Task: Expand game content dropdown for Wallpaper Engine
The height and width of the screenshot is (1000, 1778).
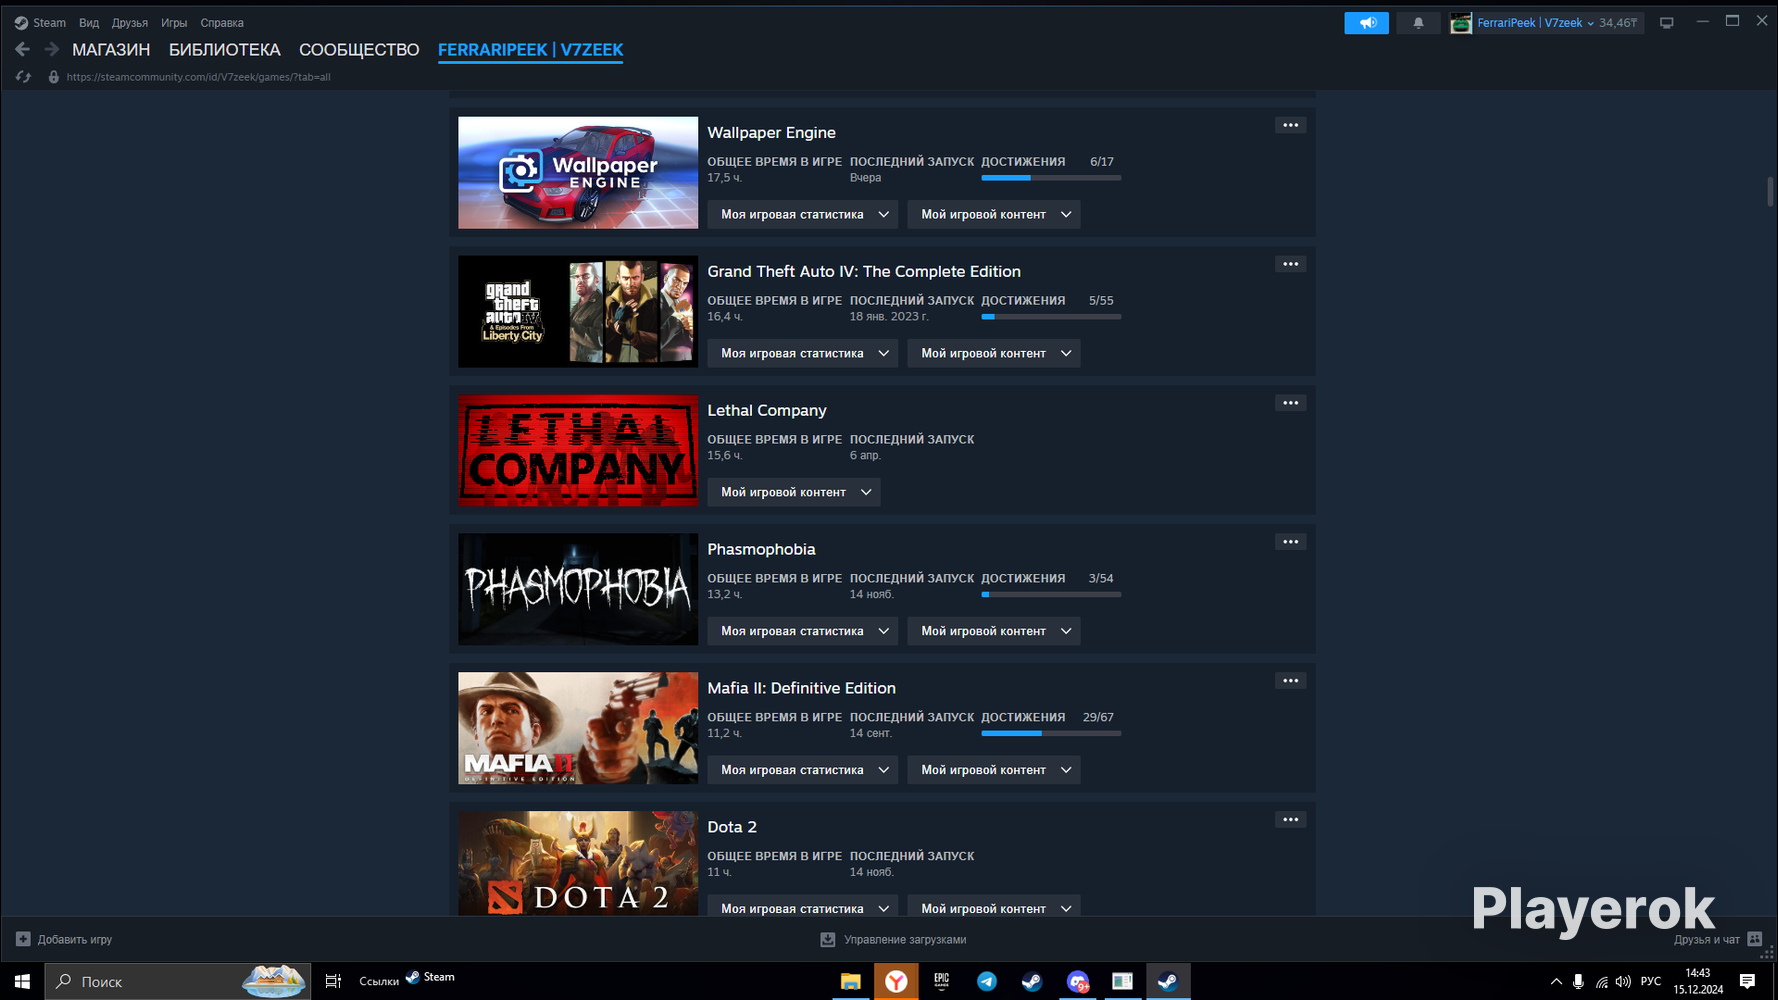Action: coord(994,214)
